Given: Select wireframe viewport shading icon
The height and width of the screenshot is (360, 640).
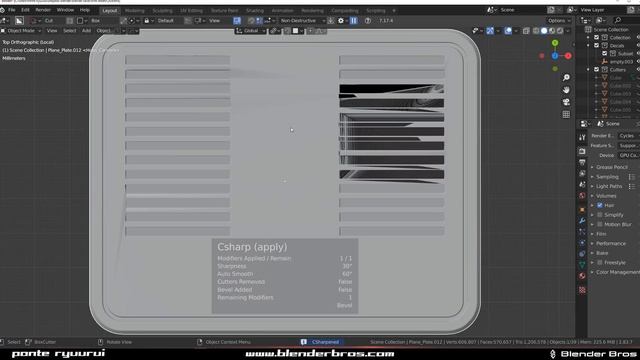Looking at the screenshot, I should tap(536, 31).
